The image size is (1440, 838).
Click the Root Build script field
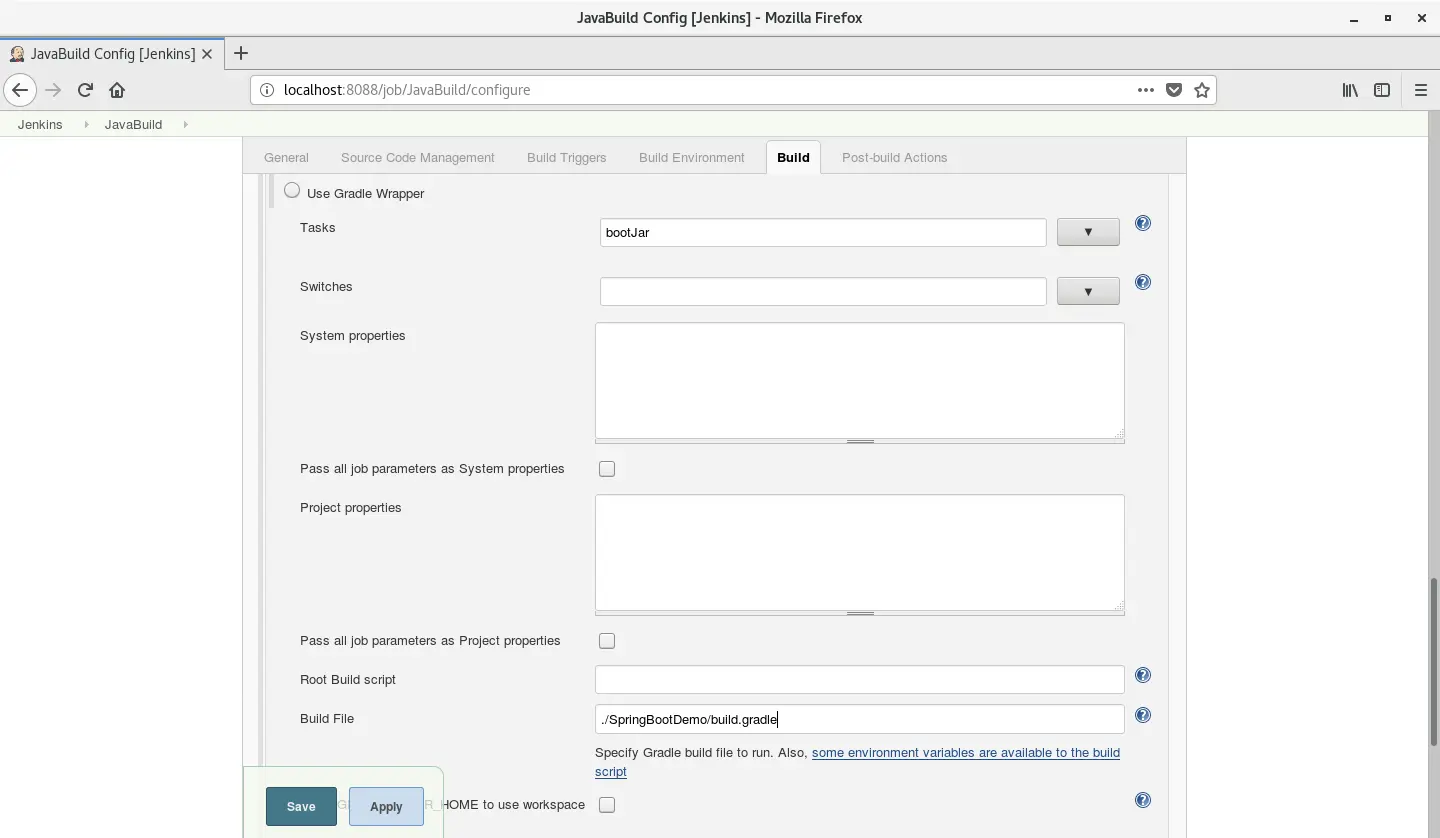(860, 679)
